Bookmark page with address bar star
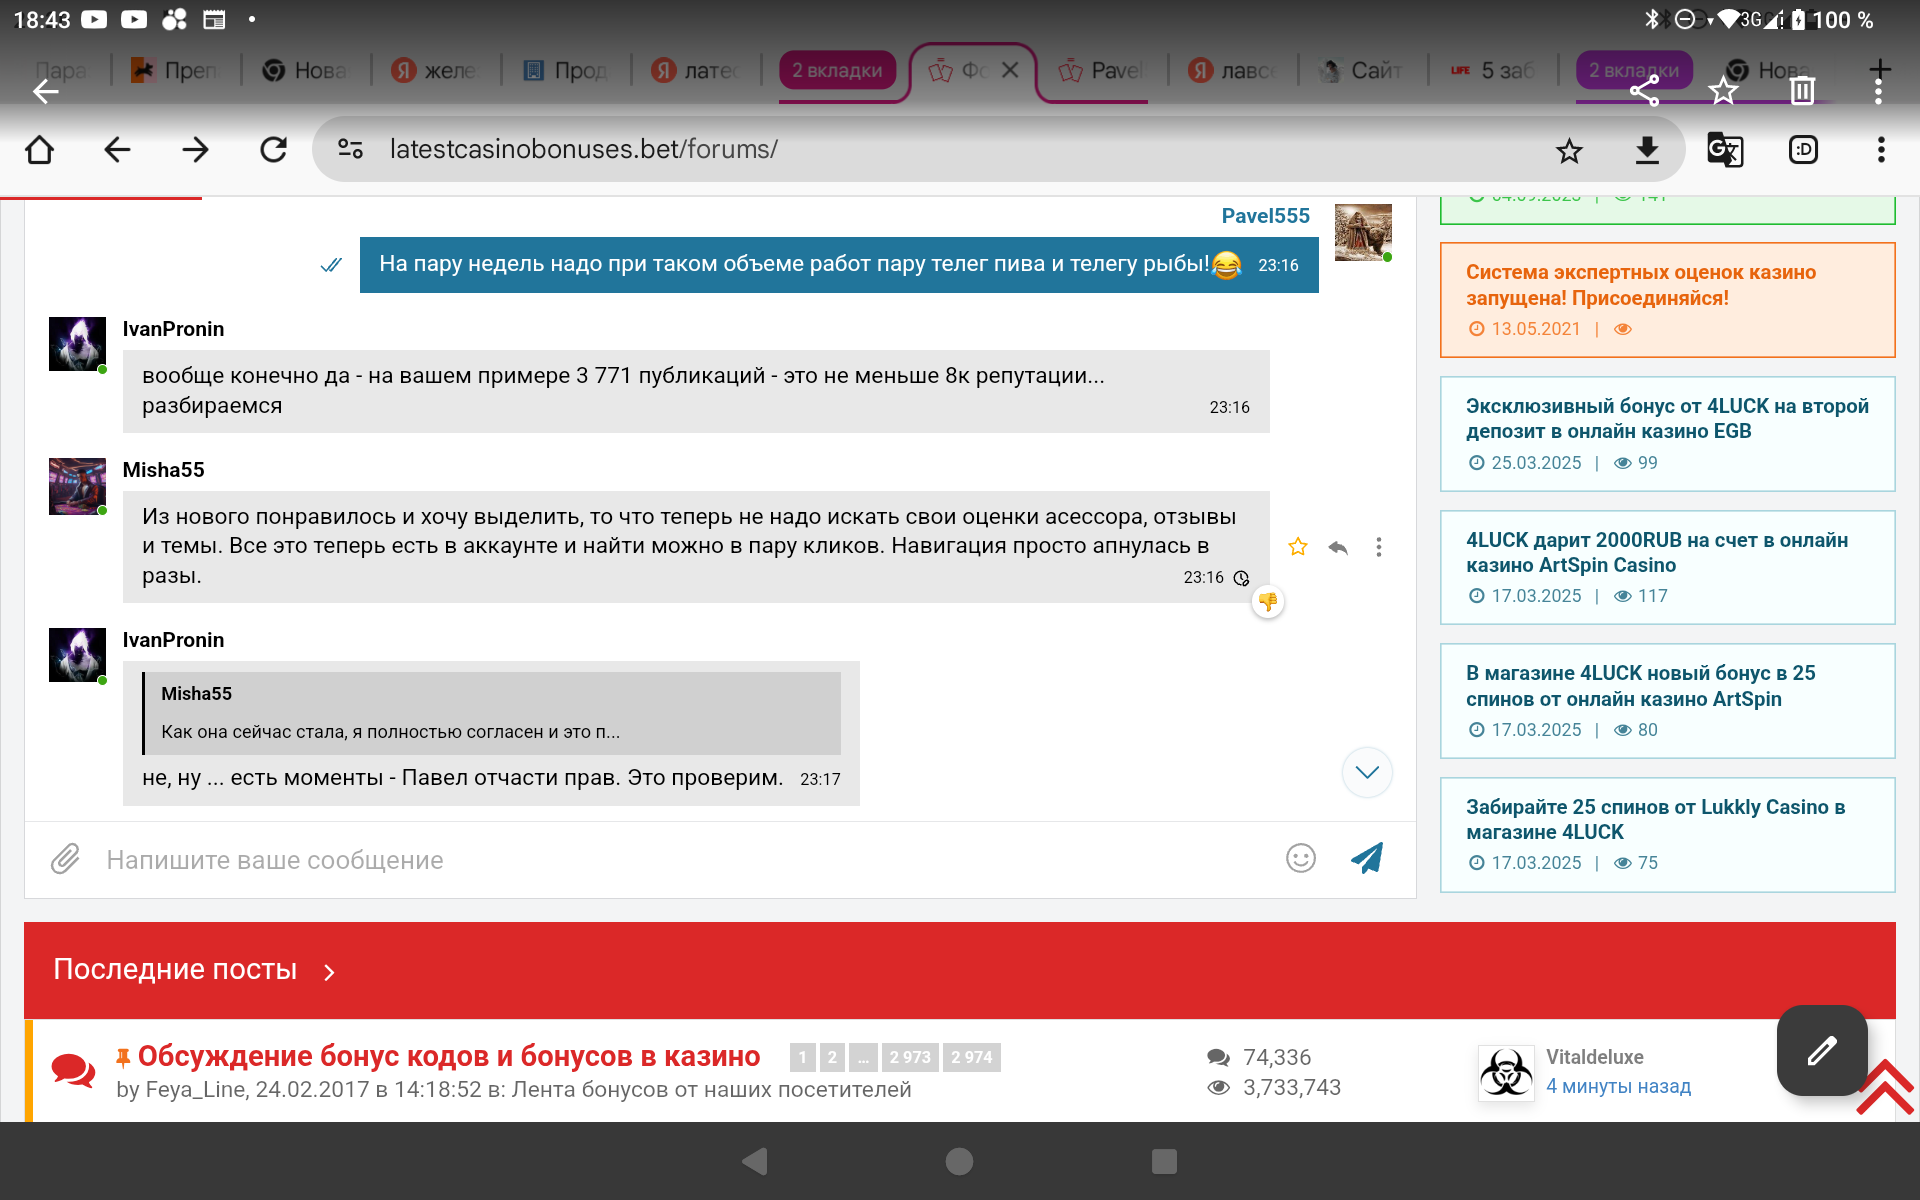1920x1200 pixels. point(1569,150)
